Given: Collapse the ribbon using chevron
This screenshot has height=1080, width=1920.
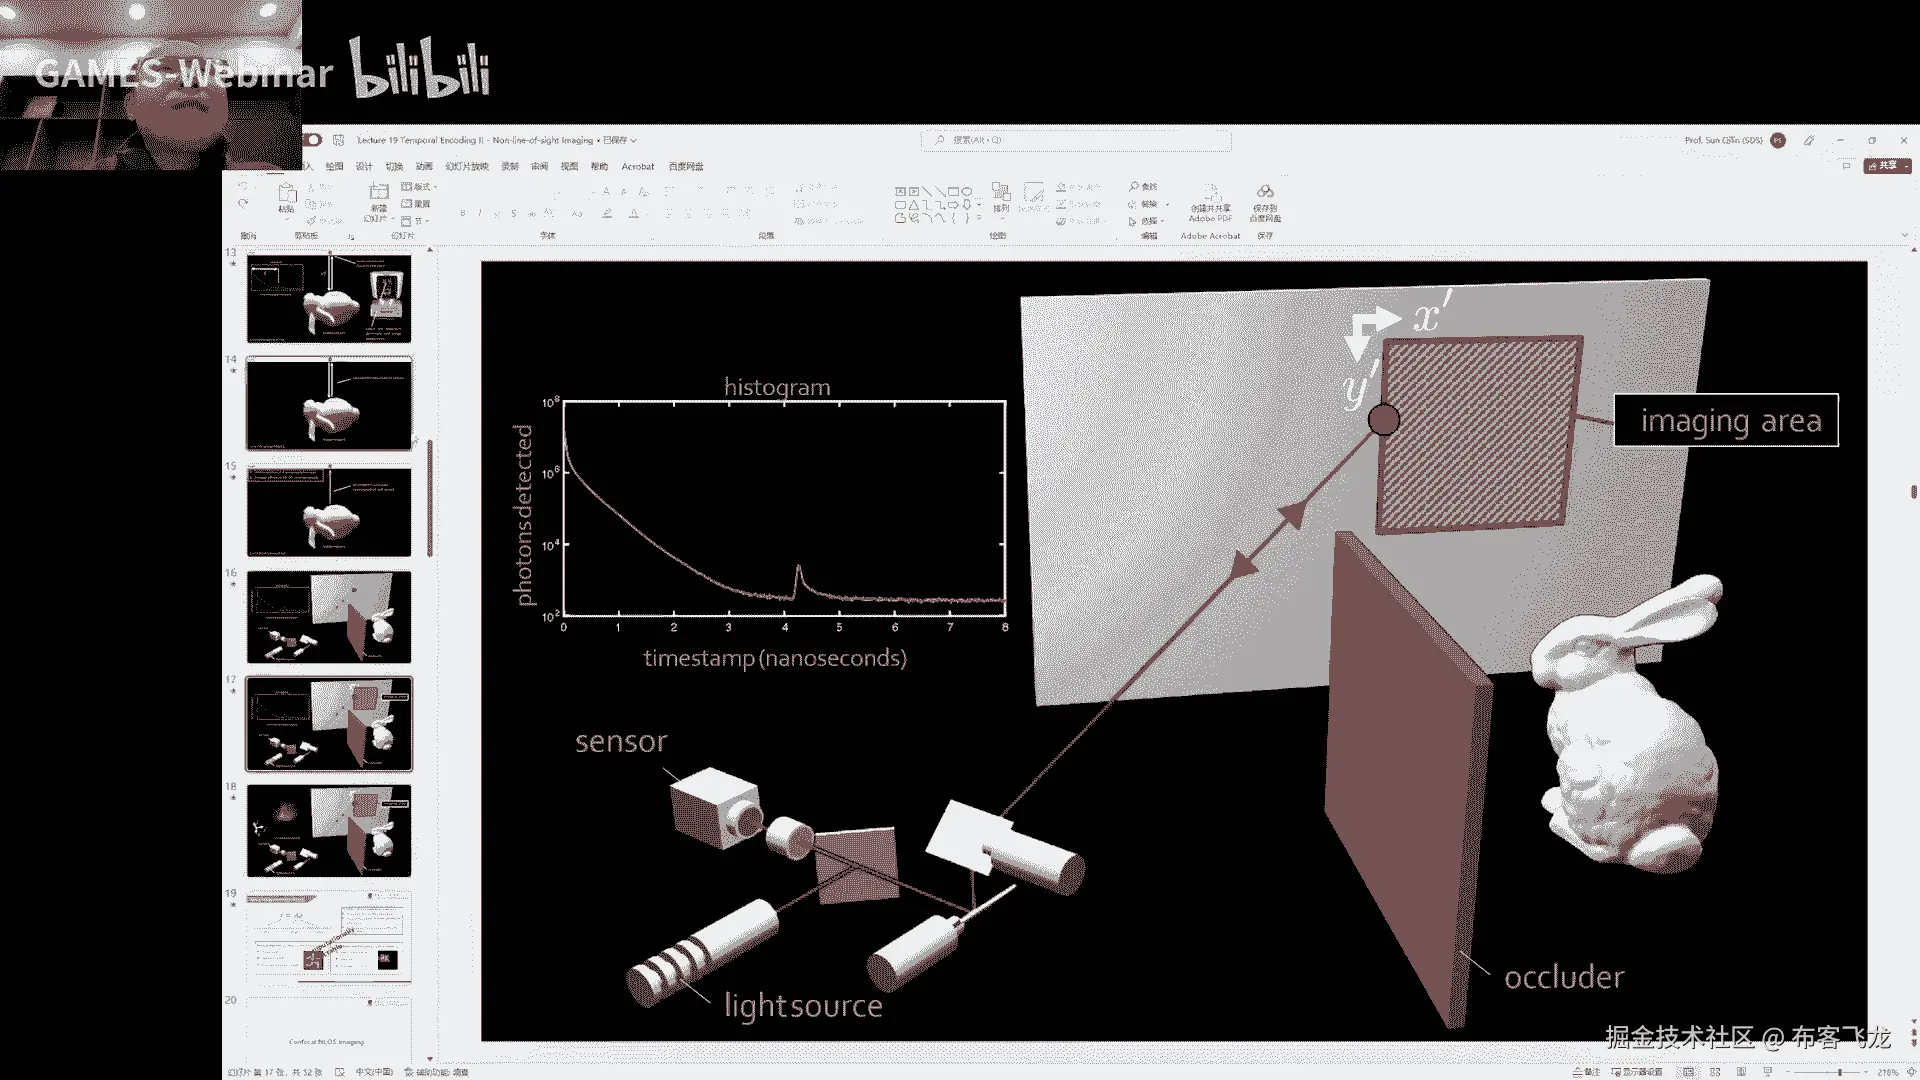Looking at the screenshot, I should 1904,236.
